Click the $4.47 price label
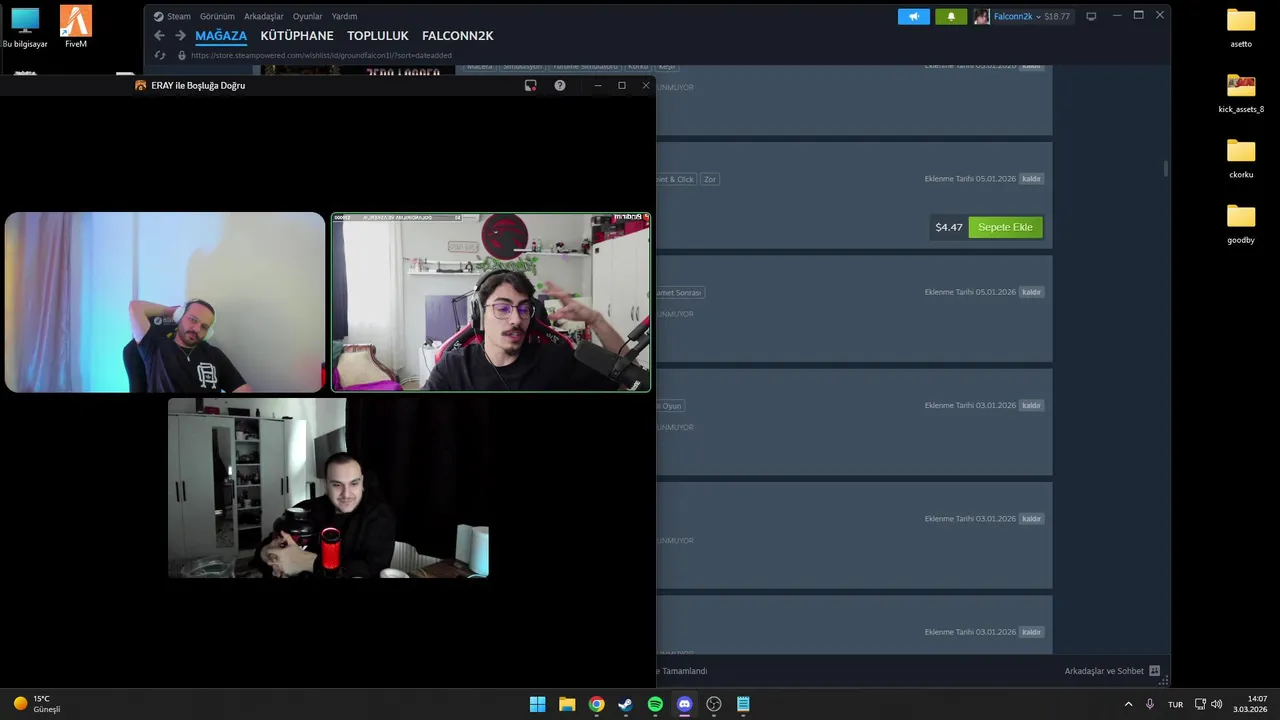The image size is (1280, 720). (x=949, y=227)
